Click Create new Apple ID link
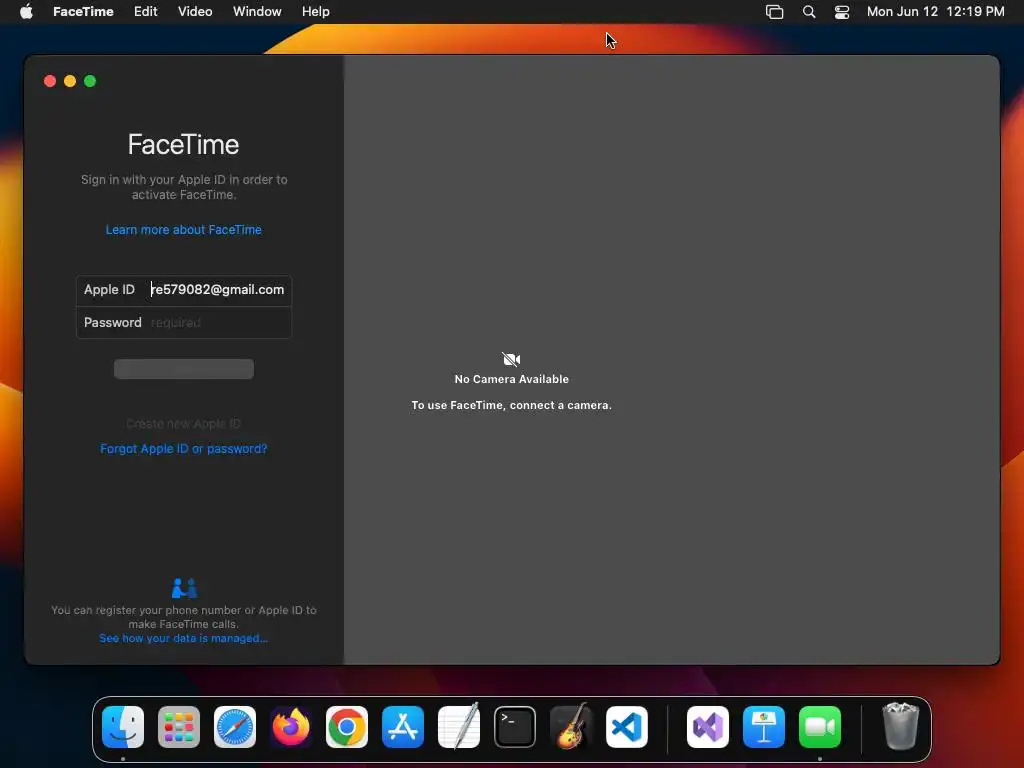This screenshot has height=768, width=1024. pyautogui.click(x=184, y=424)
